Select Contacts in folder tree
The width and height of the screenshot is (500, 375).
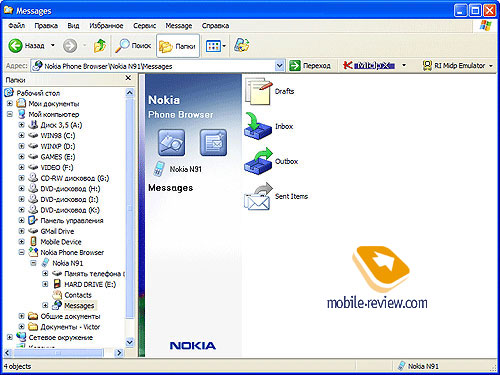pos(78,295)
